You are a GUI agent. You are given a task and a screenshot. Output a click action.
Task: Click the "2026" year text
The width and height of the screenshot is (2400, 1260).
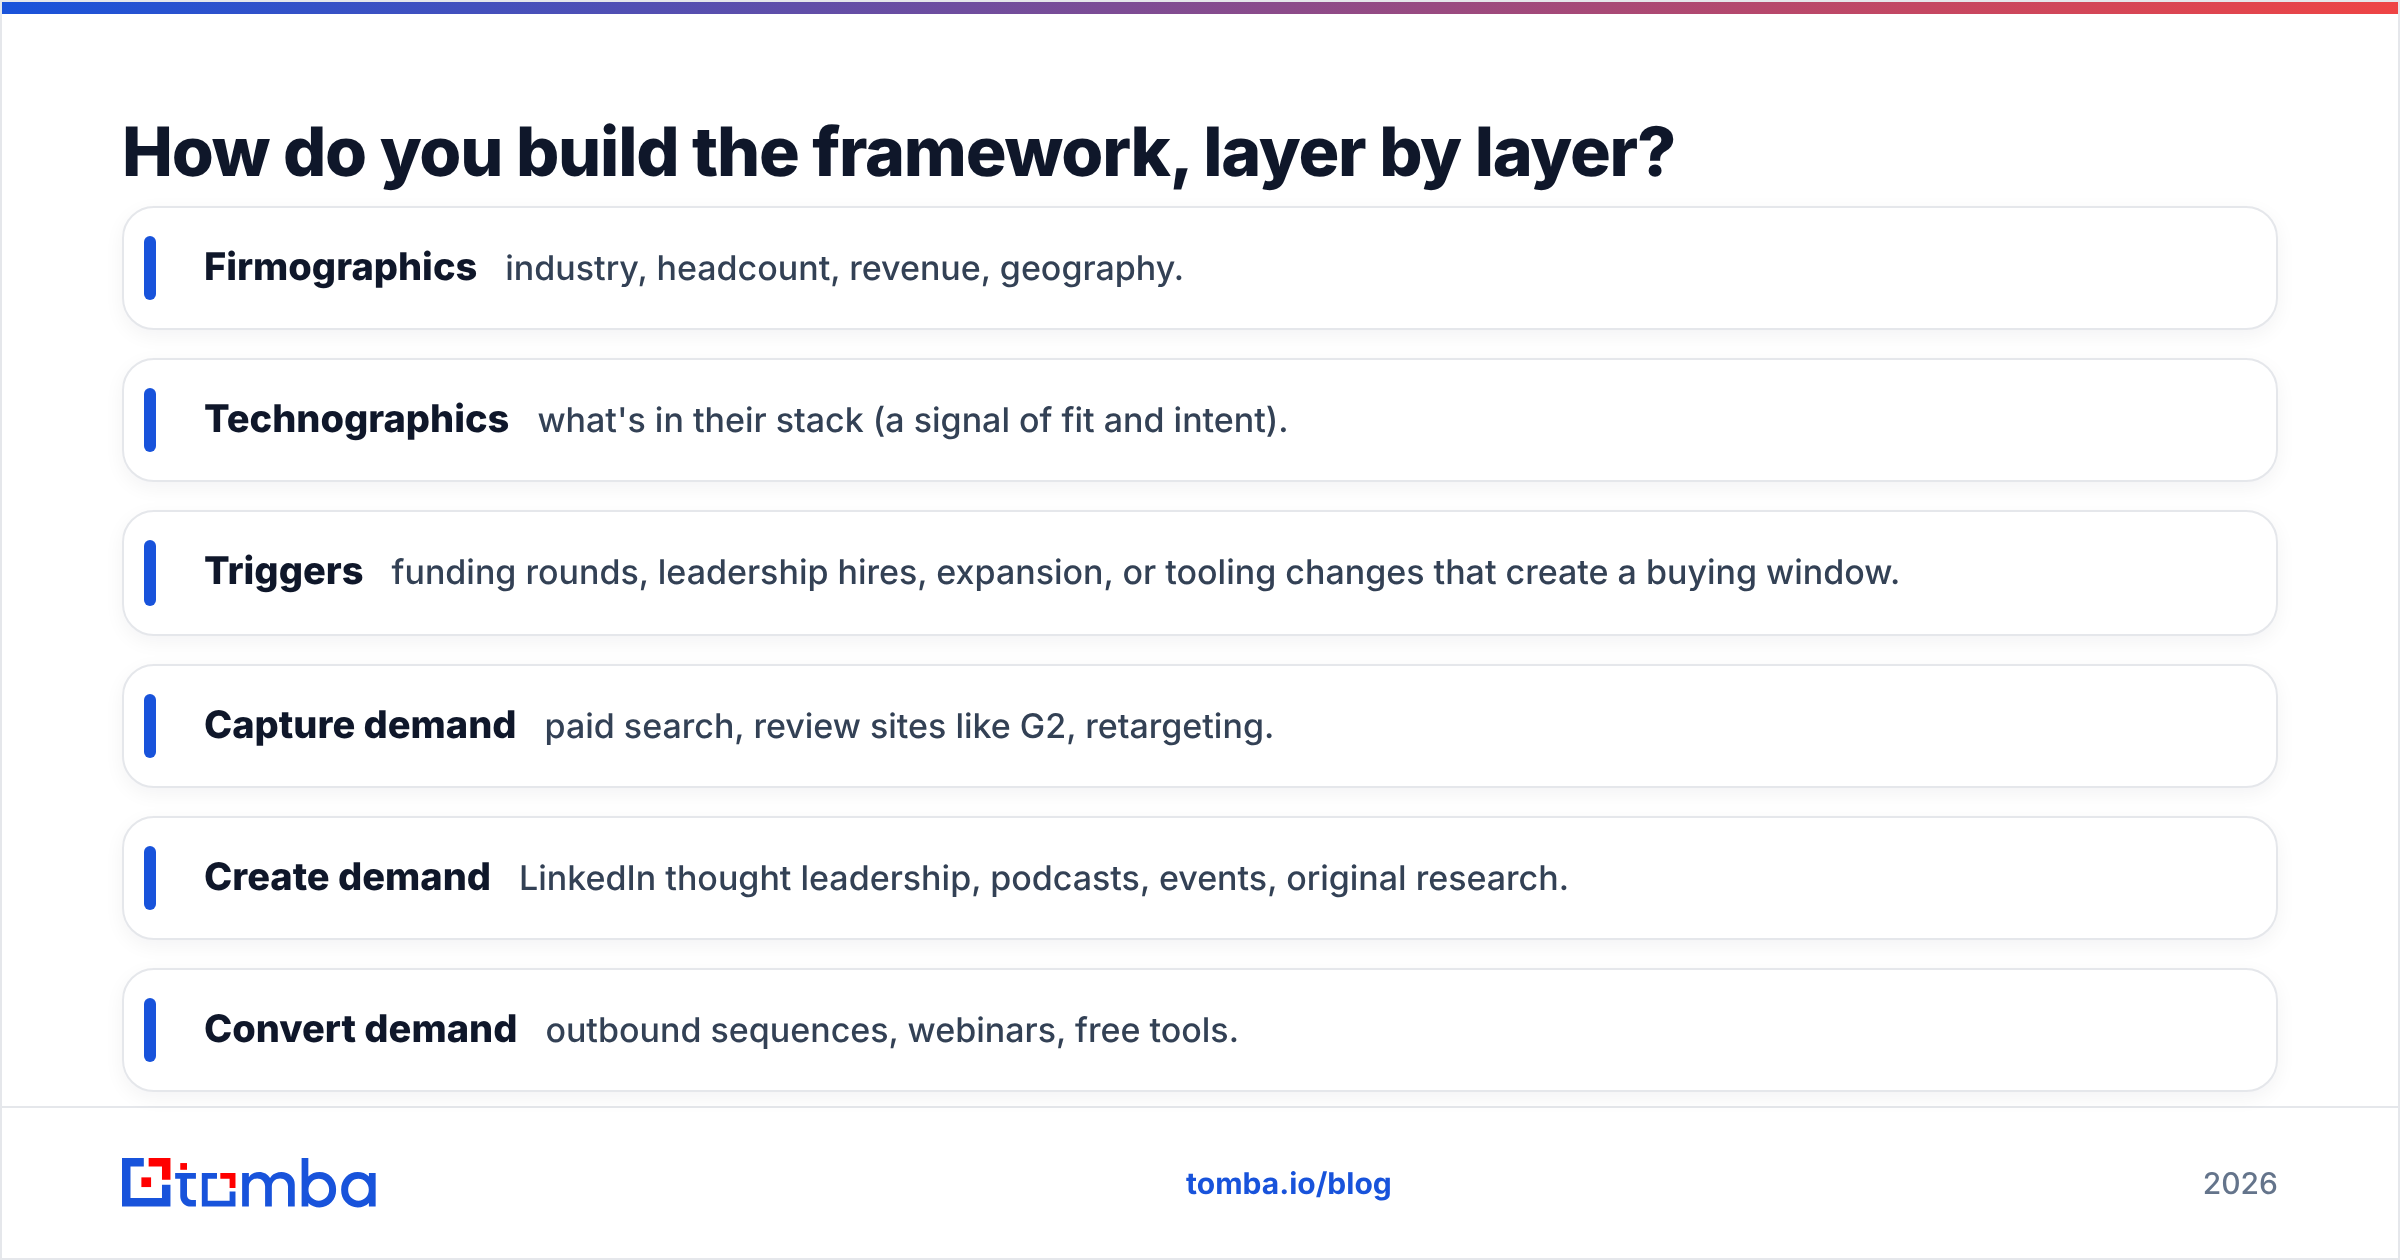pyautogui.click(x=2240, y=1184)
